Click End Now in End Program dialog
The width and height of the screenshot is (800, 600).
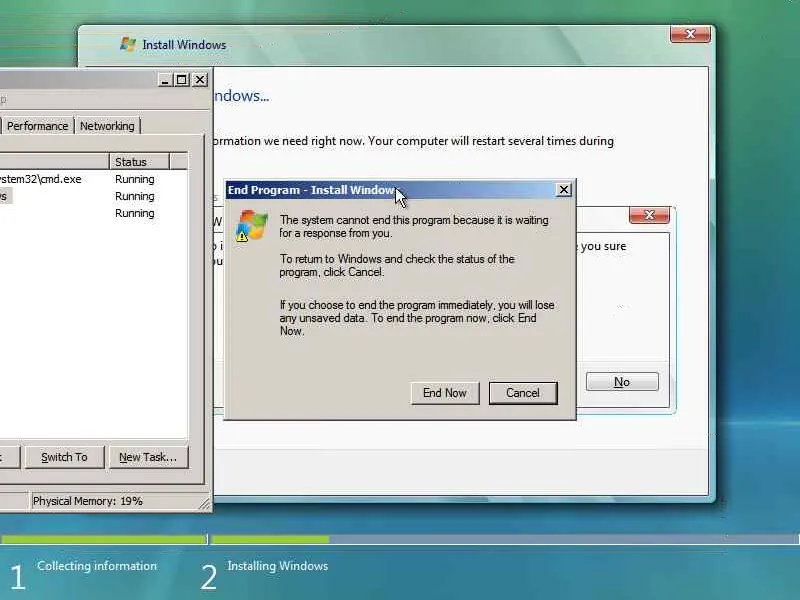[444, 393]
